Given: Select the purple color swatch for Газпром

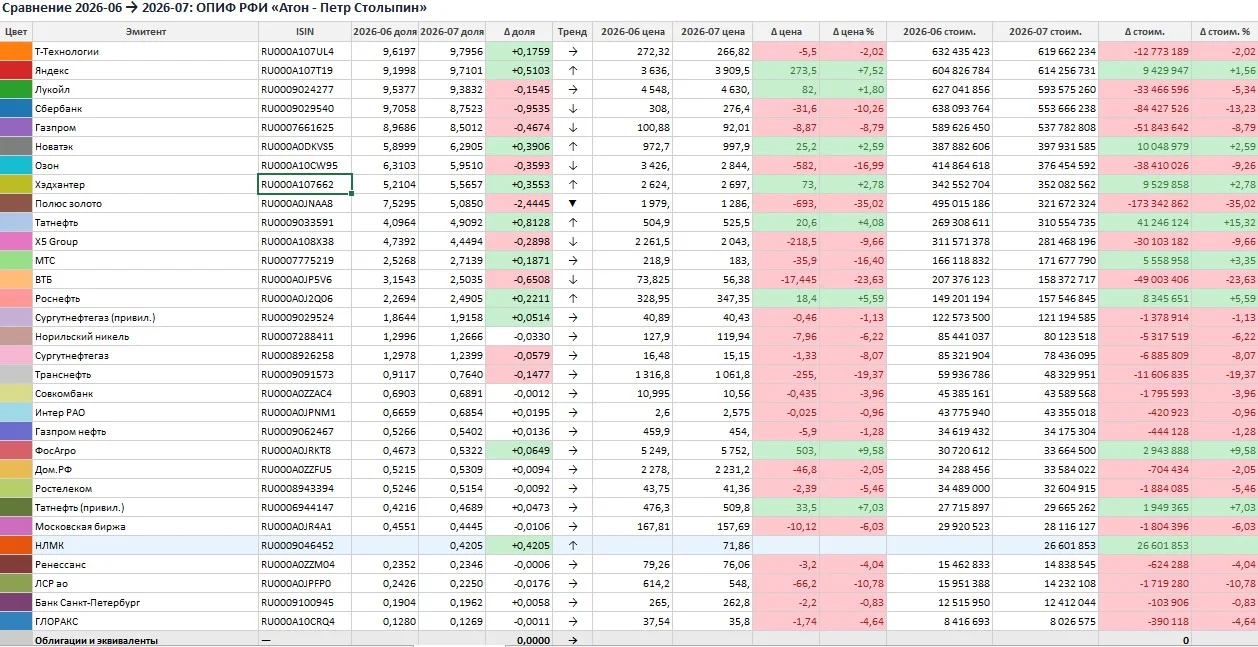Looking at the screenshot, I should (x=16, y=127).
